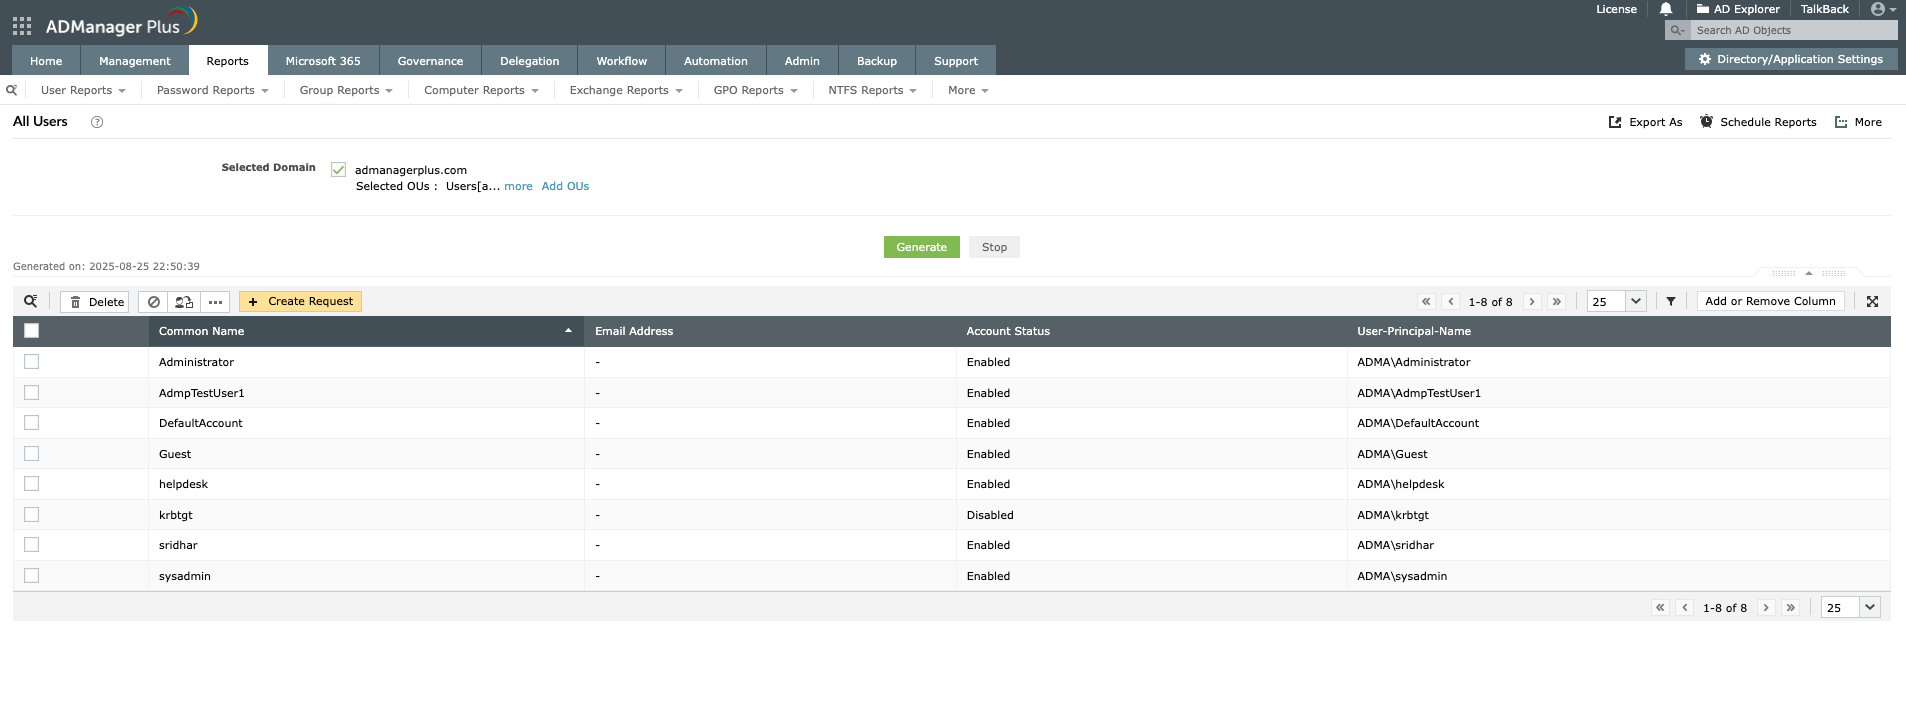Screen dimensions: 1906x724
Task: Click the Stop button
Action: click(x=994, y=247)
